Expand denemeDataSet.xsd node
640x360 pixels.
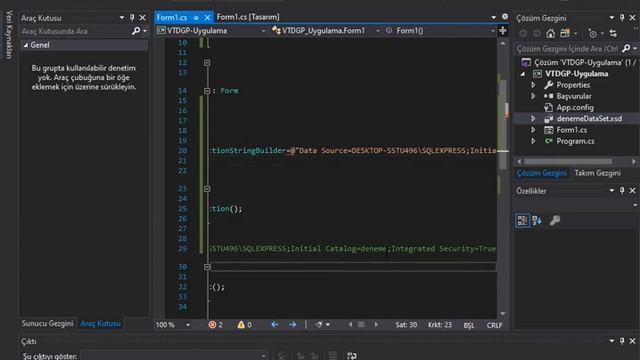533,119
